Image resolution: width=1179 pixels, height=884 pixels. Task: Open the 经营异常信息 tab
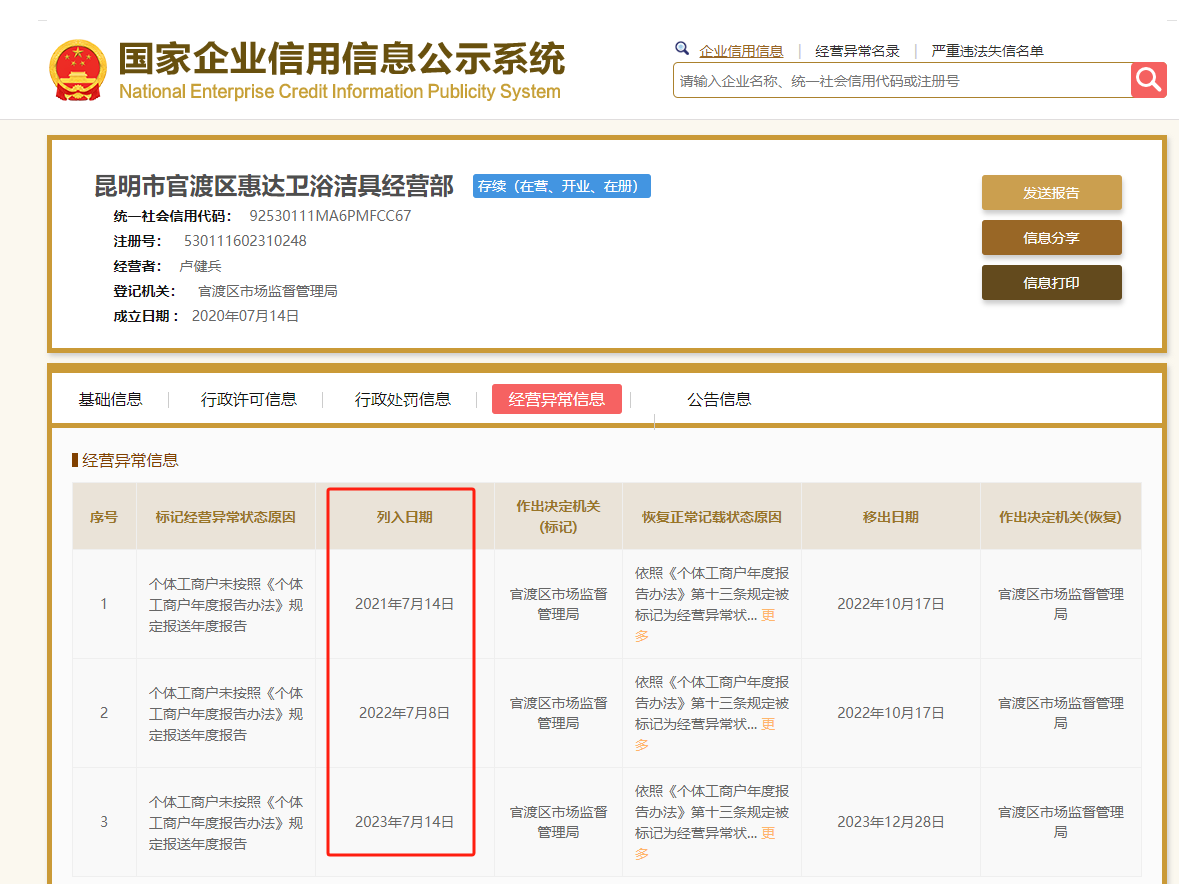pyautogui.click(x=556, y=399)
